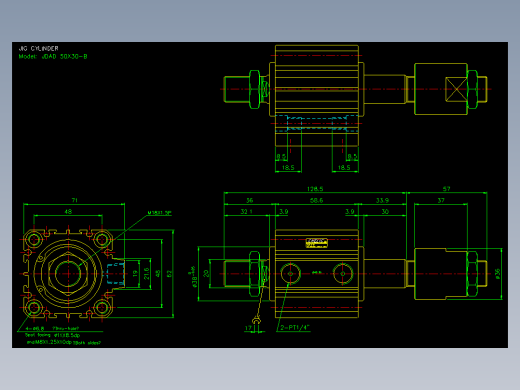The width and height of the screenshot is (520, 390).
Task: Click the wrench symbol above the 17
Action: pyautogui.click(x=256, y=321)
